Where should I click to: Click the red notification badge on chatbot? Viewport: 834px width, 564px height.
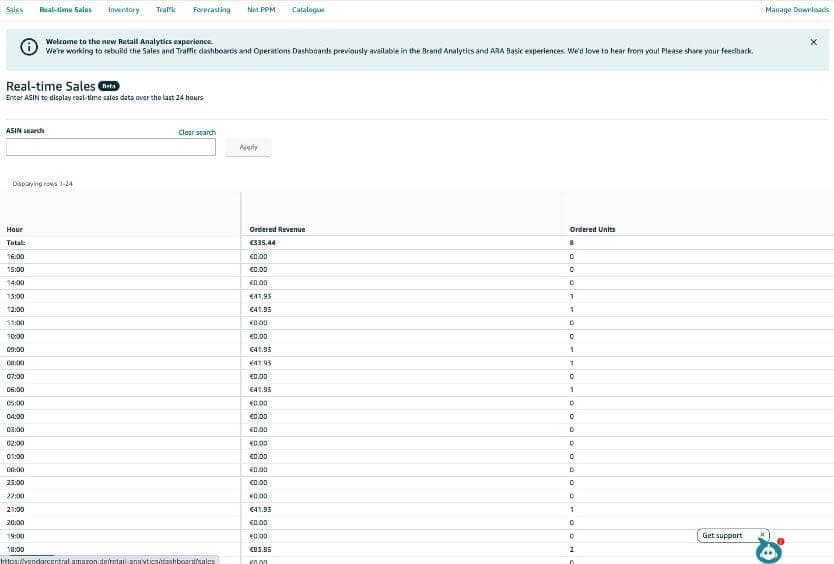780,541
